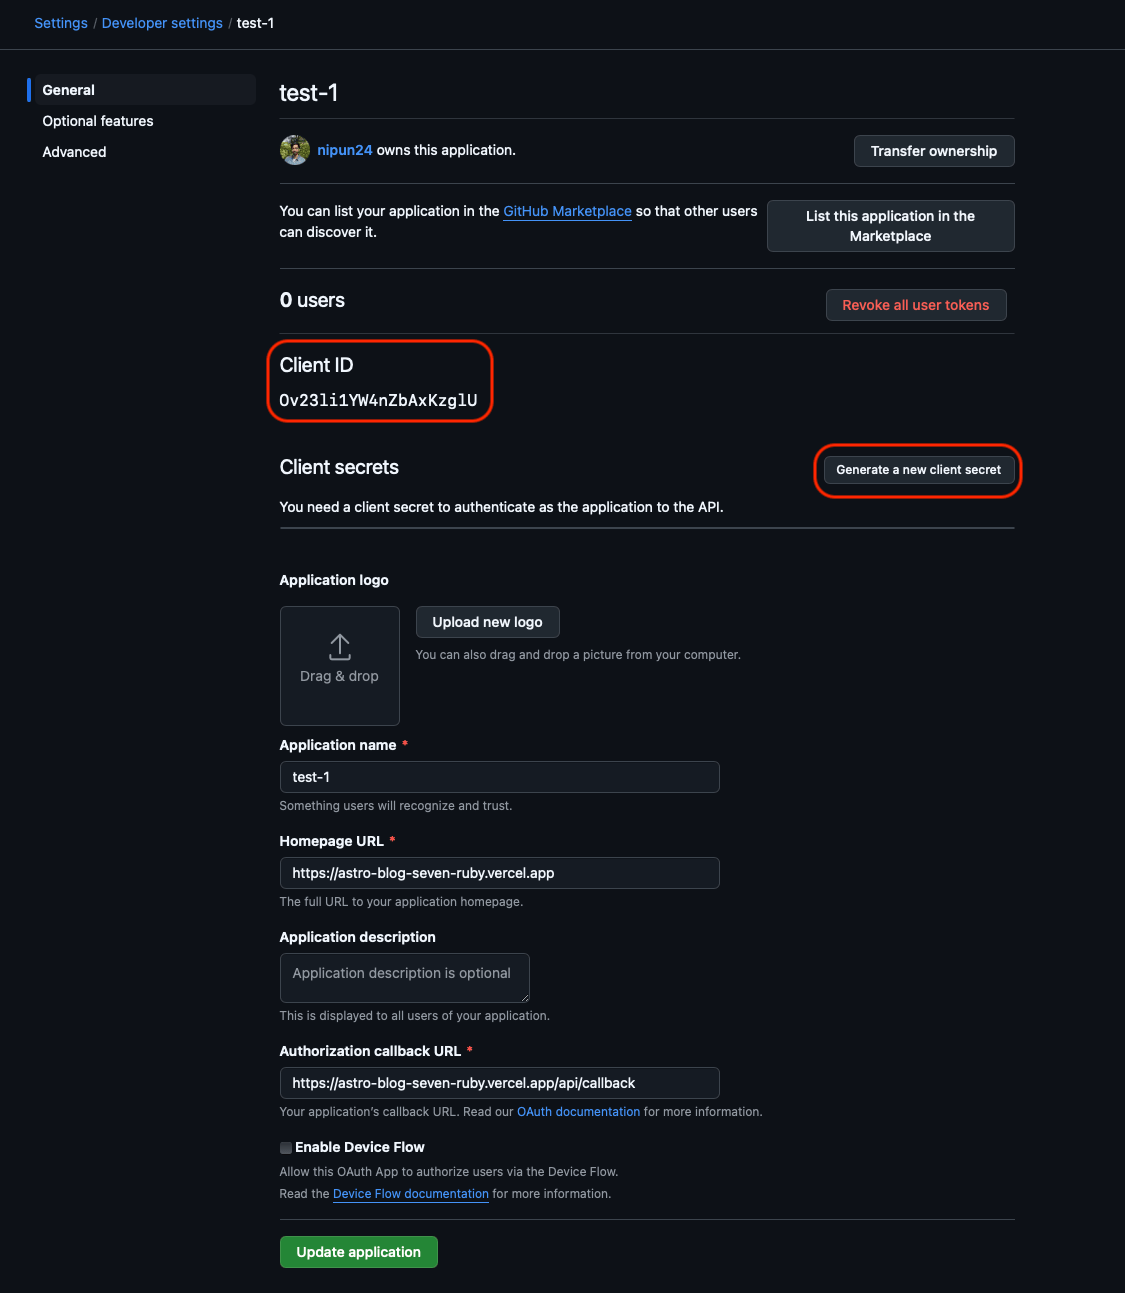Open the Developer settings breadcrumb
Image resolution: width=1125 pixels, height=1293 pixels.
point(161,22)
